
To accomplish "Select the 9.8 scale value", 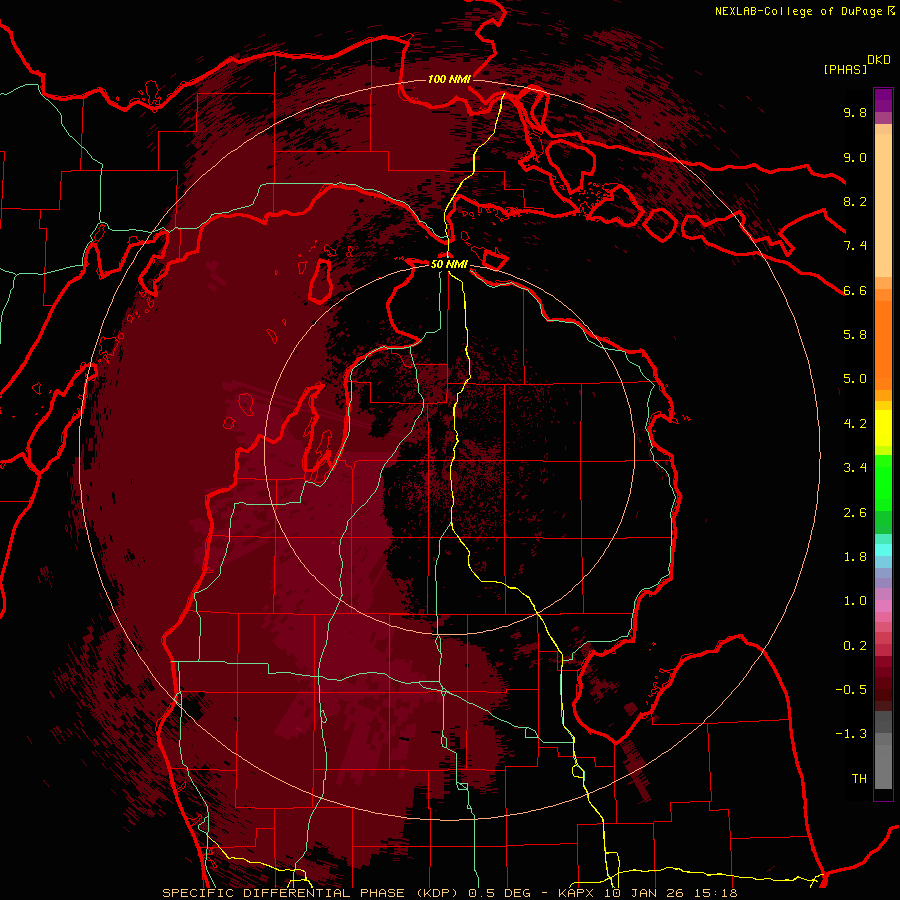I will [855, 112].
